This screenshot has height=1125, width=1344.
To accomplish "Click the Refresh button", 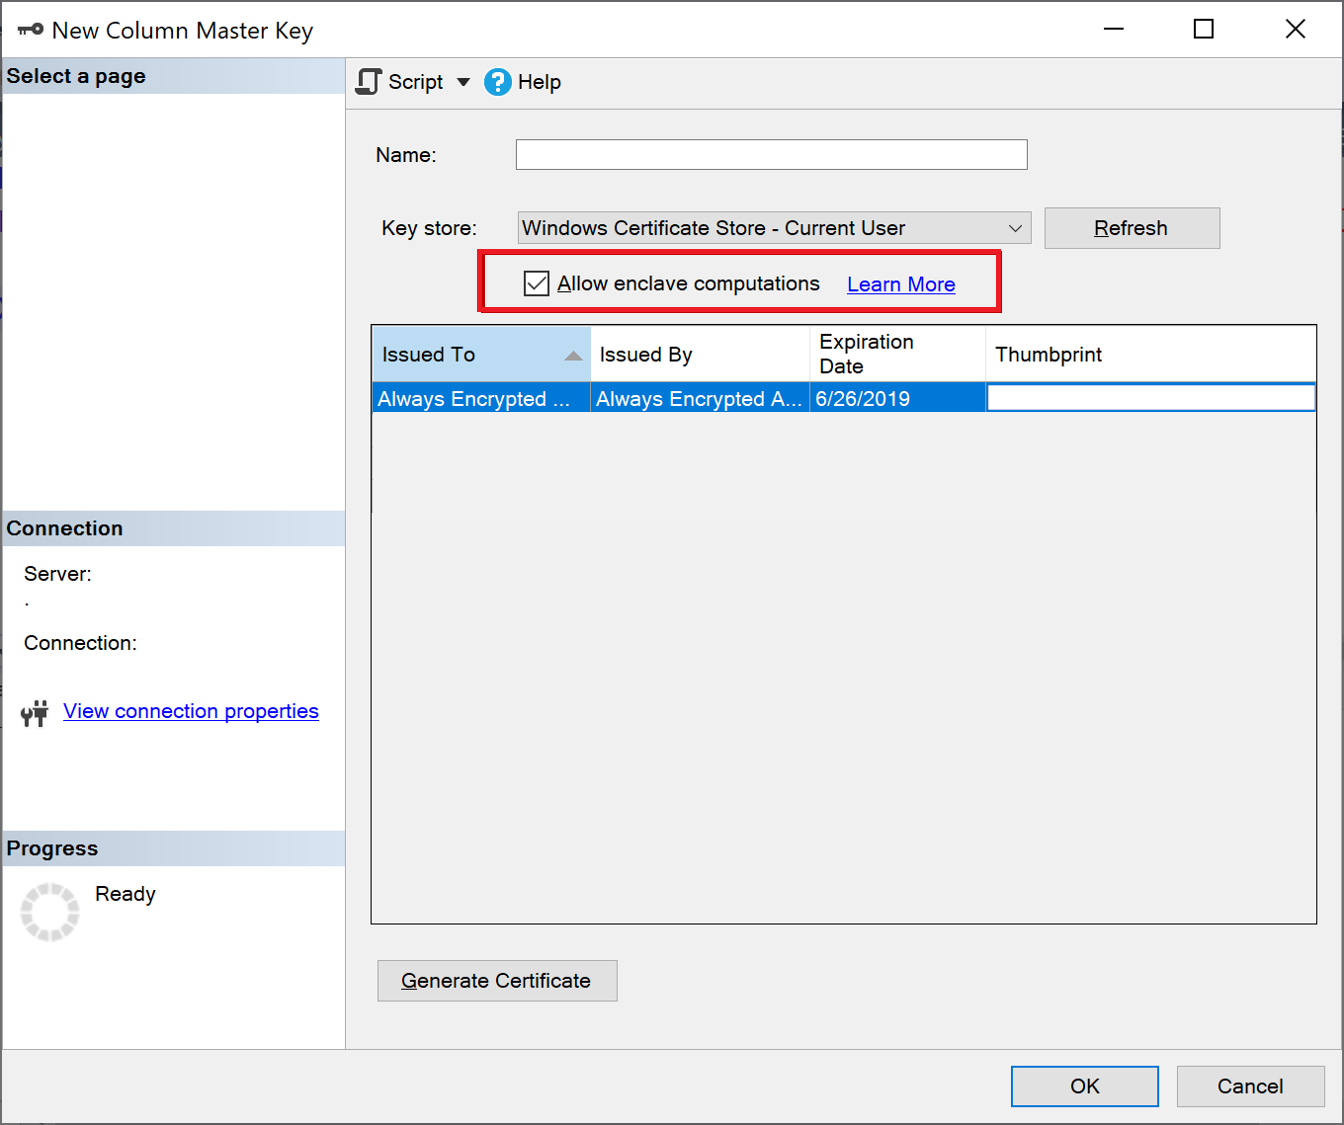I will [x=1131, y=228].
